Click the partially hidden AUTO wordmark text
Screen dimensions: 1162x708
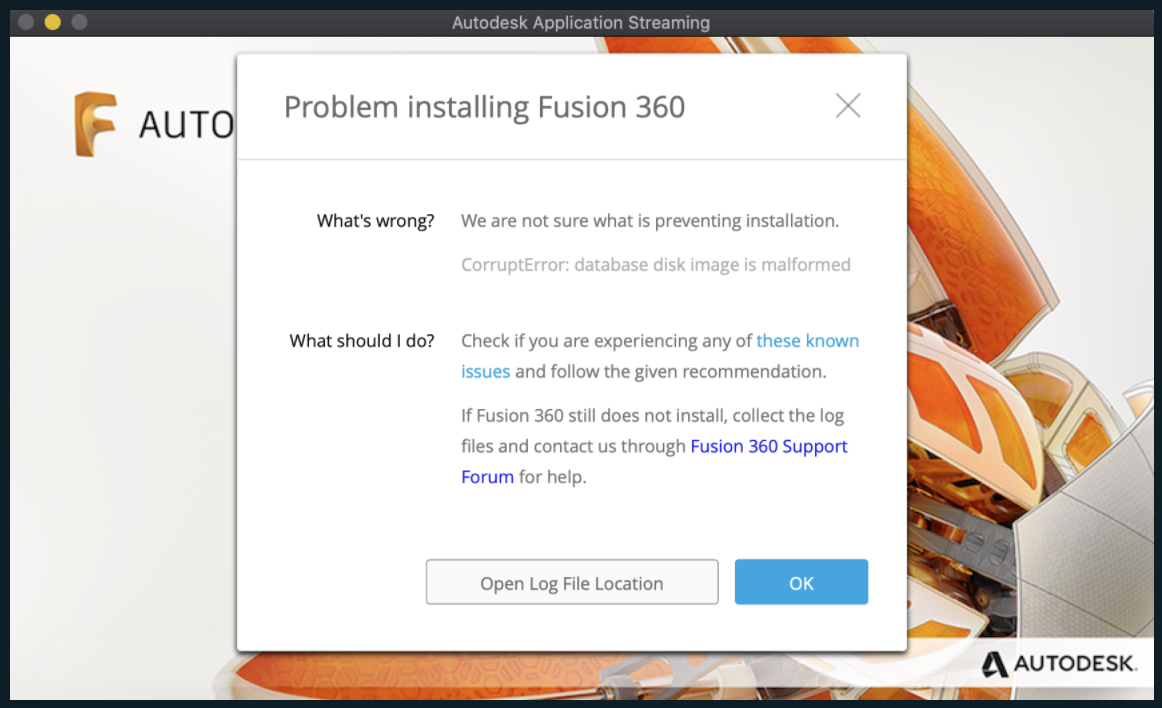185,125
